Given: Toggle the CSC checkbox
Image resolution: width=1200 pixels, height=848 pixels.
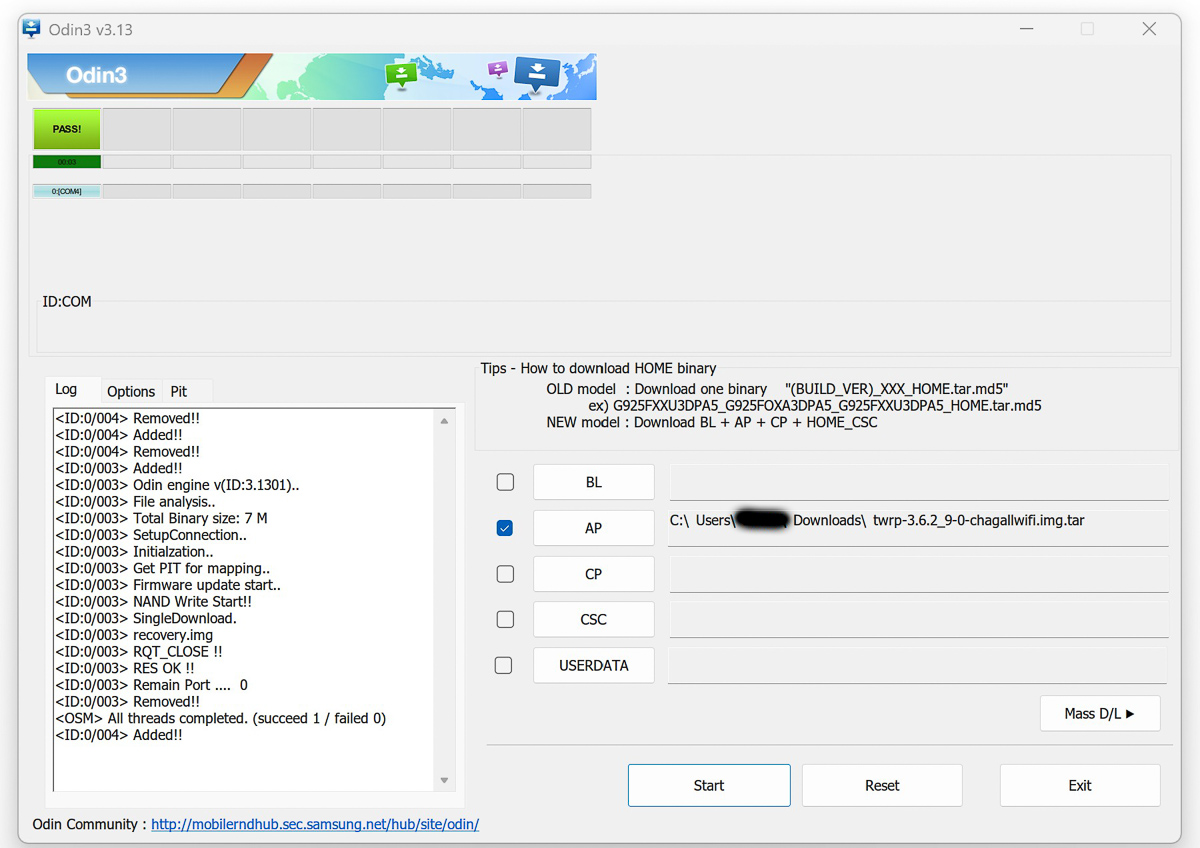Looking at the screenshot, I should tap(505, 620).
